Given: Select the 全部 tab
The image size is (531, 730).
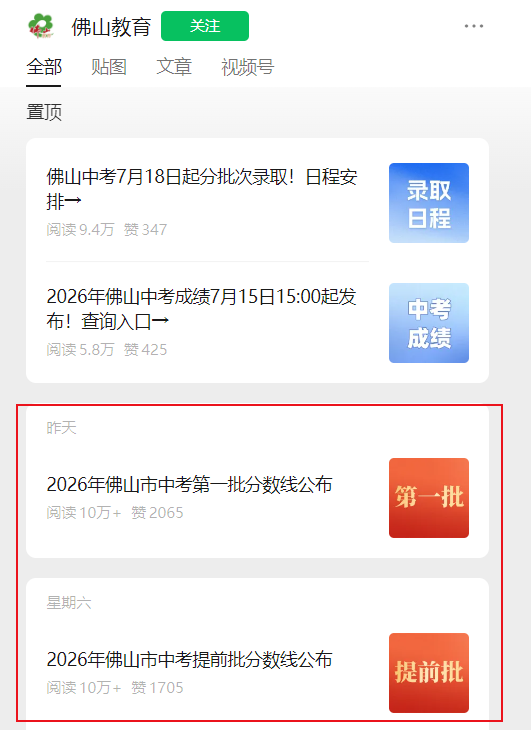Looking at the screenshot, I should pyautogui.click(x=44, y=67).
